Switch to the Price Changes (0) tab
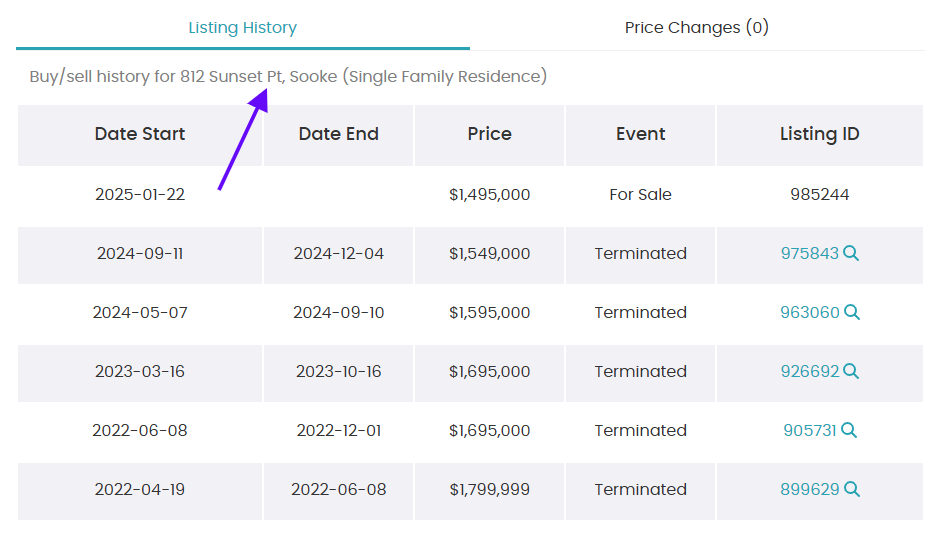 pyautogui.click(x=696, y=28)
